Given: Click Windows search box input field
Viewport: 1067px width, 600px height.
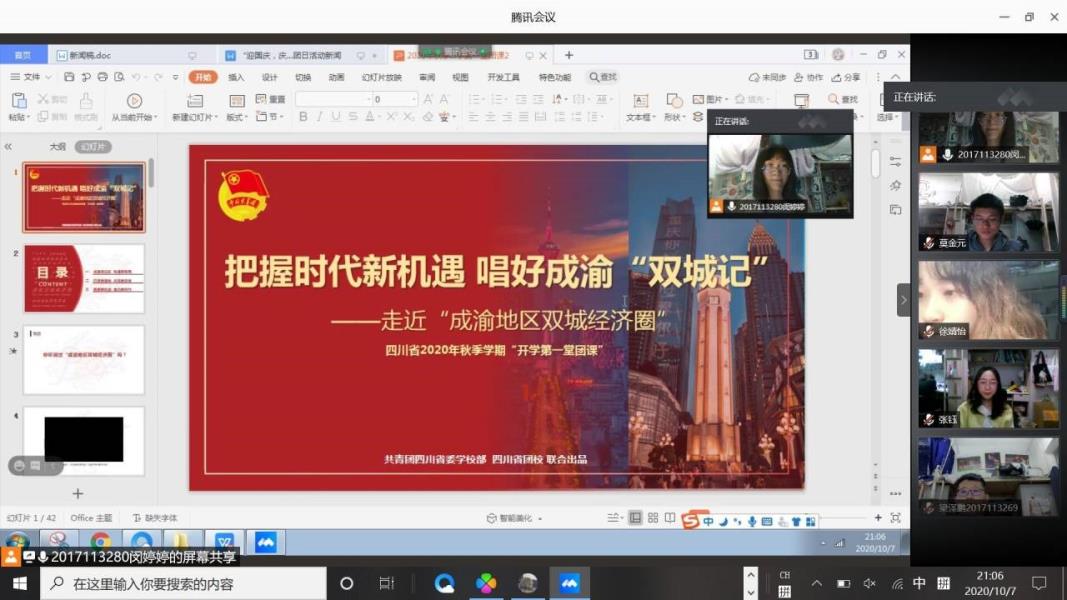Looking at the screenshot, I should click(x=184, y=584).
